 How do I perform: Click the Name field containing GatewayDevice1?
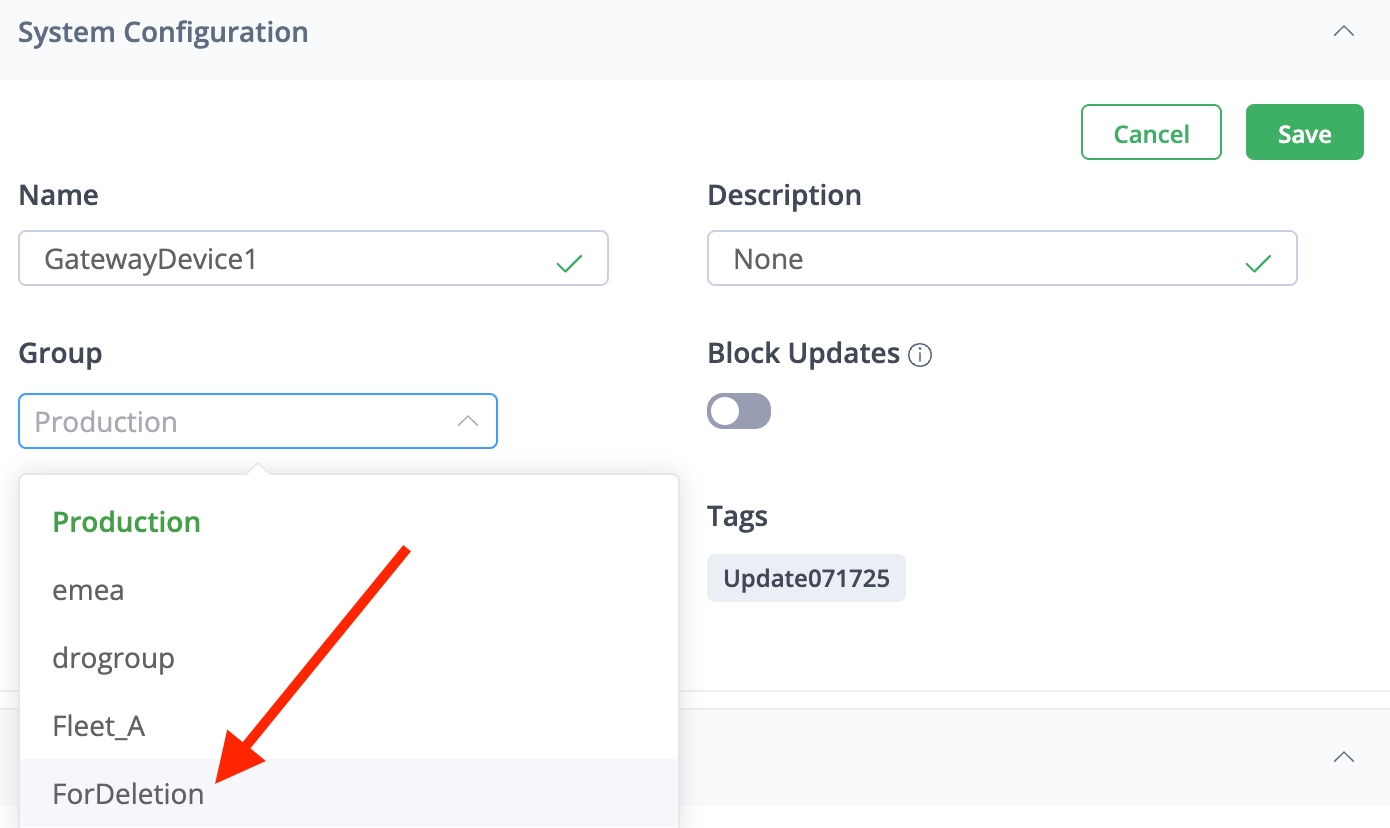click(x=290, y=259)
